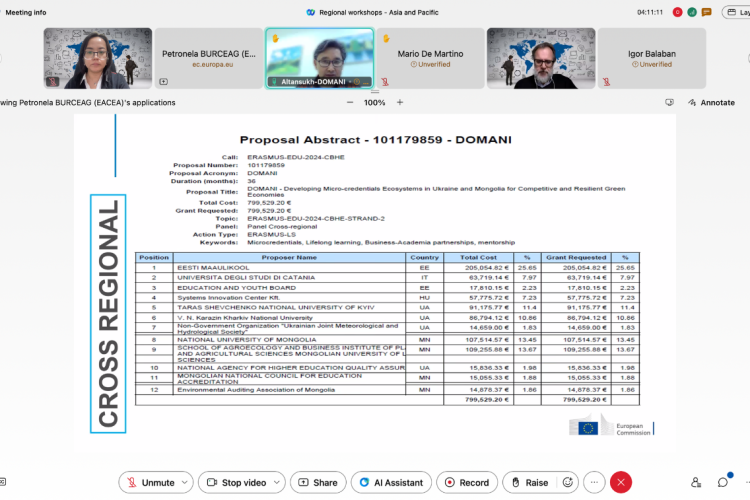Open the Layout menu

click(x=738, y=12)
